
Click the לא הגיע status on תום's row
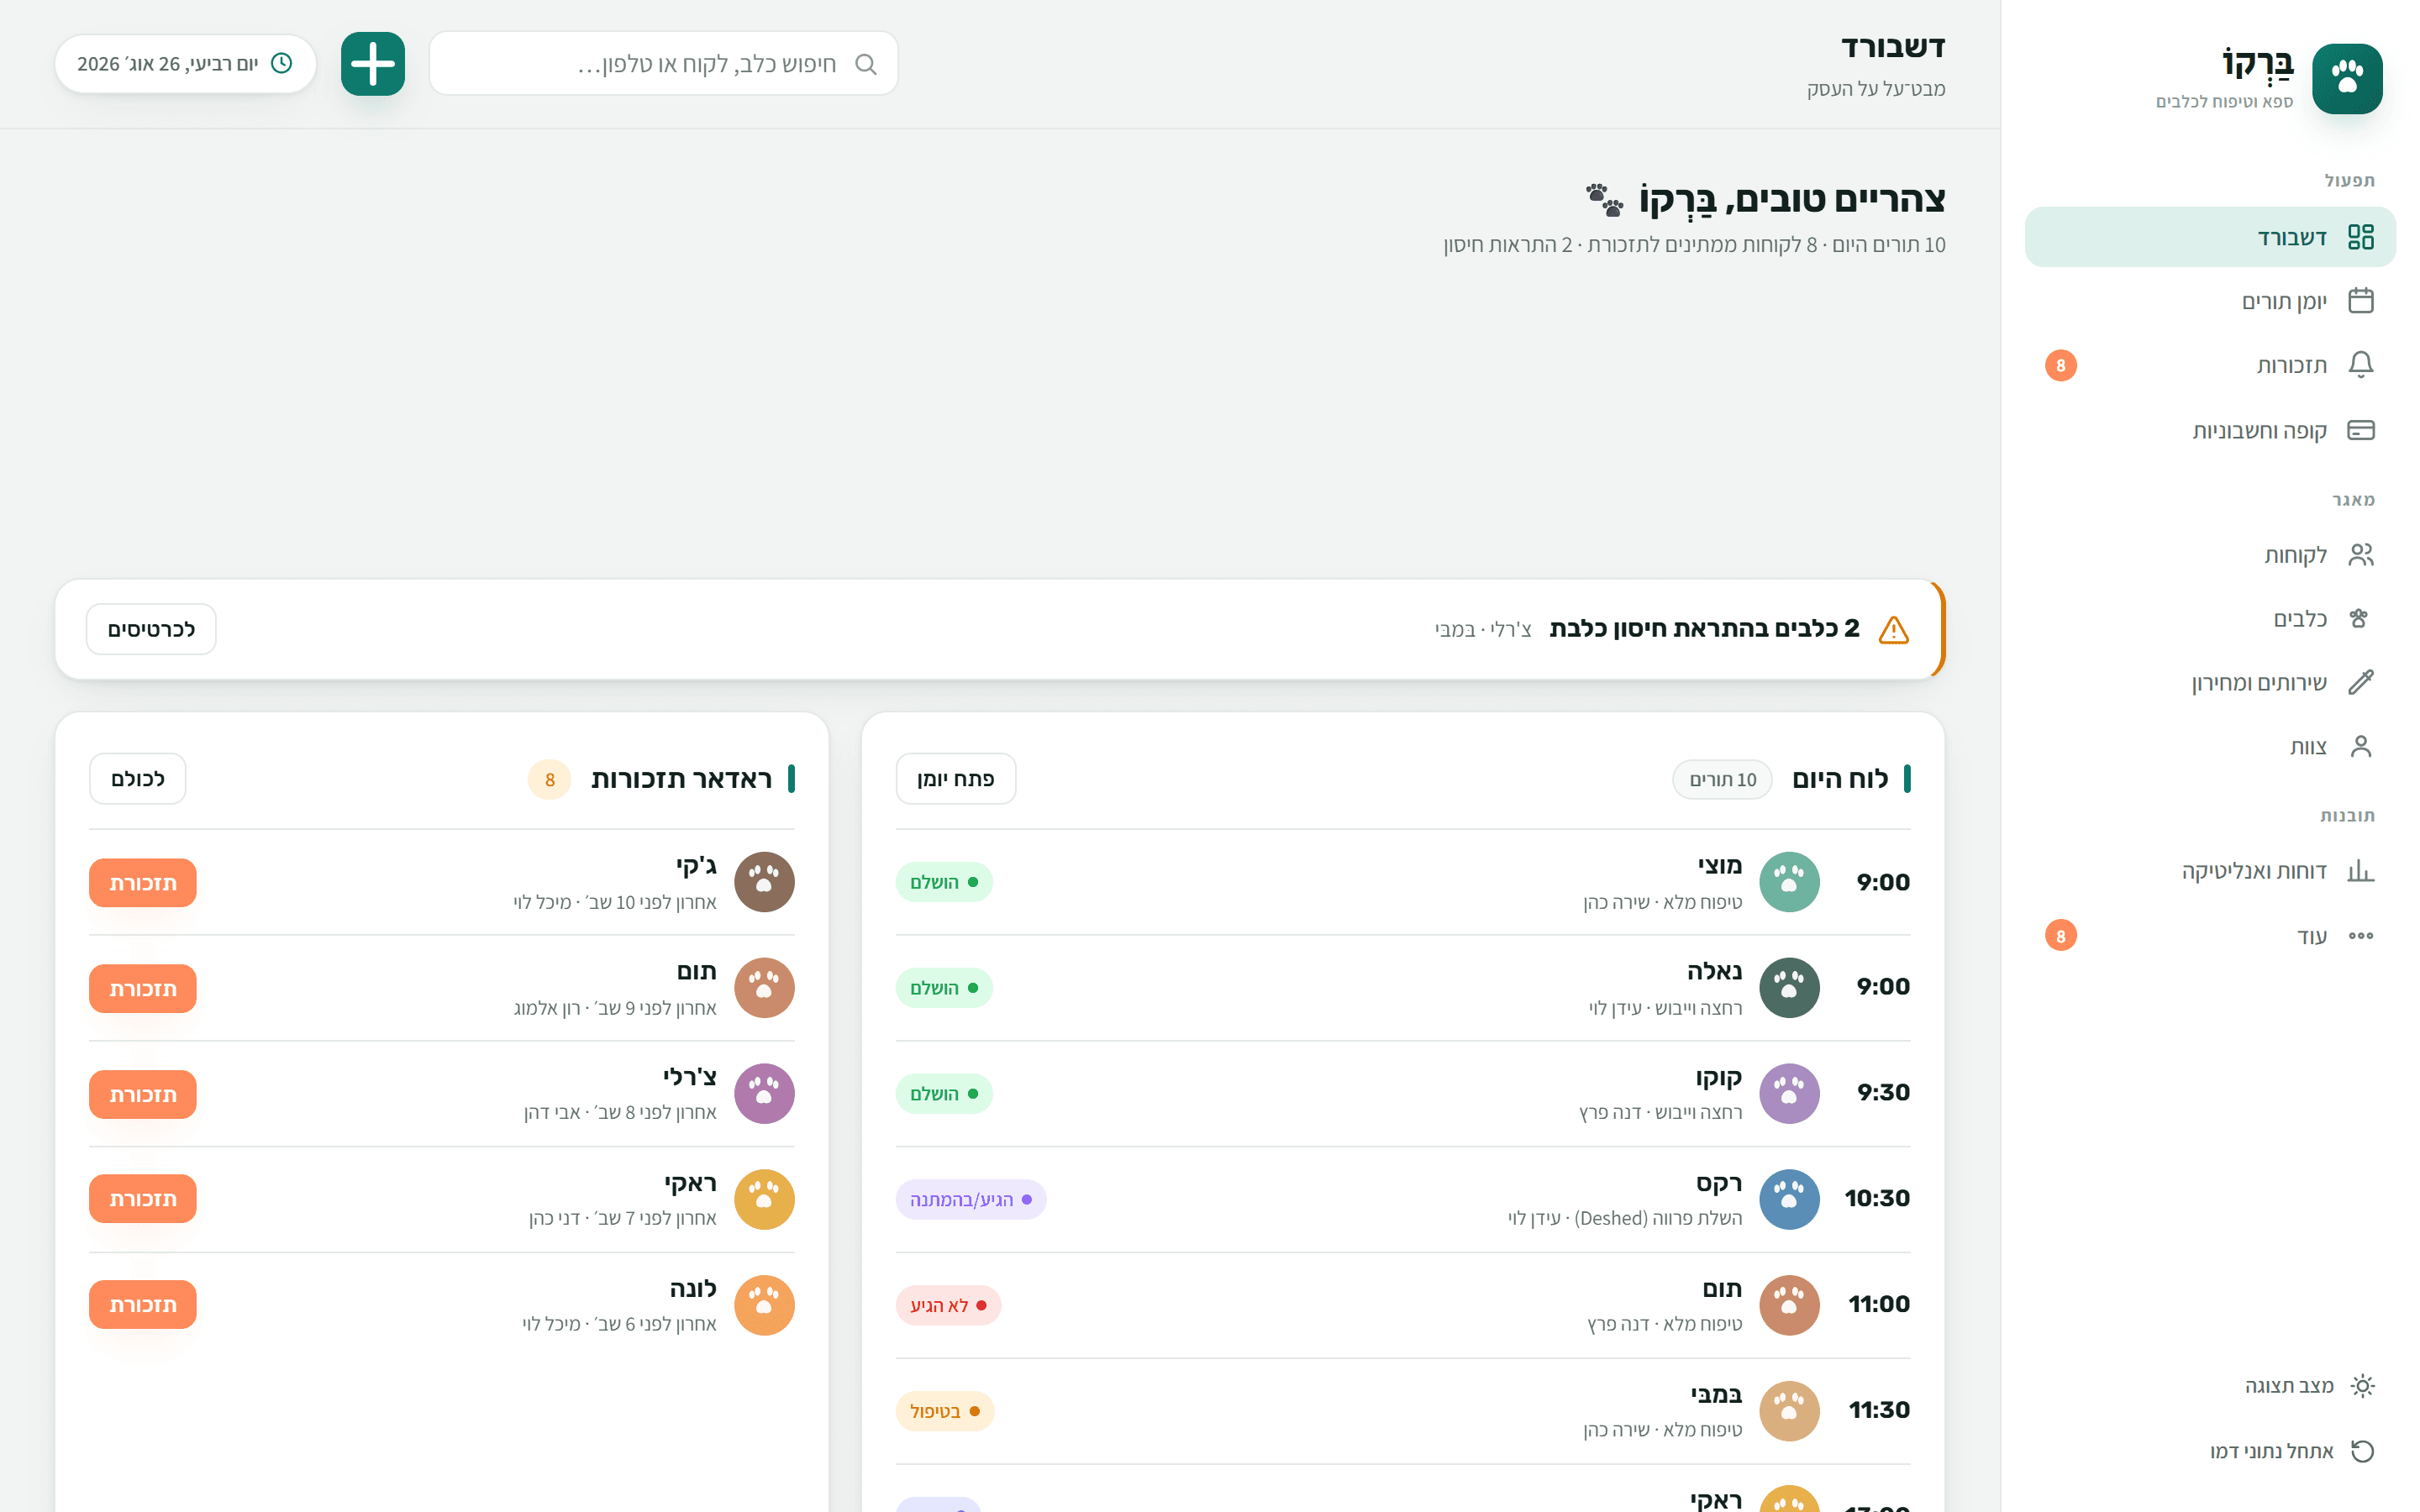948,1306
